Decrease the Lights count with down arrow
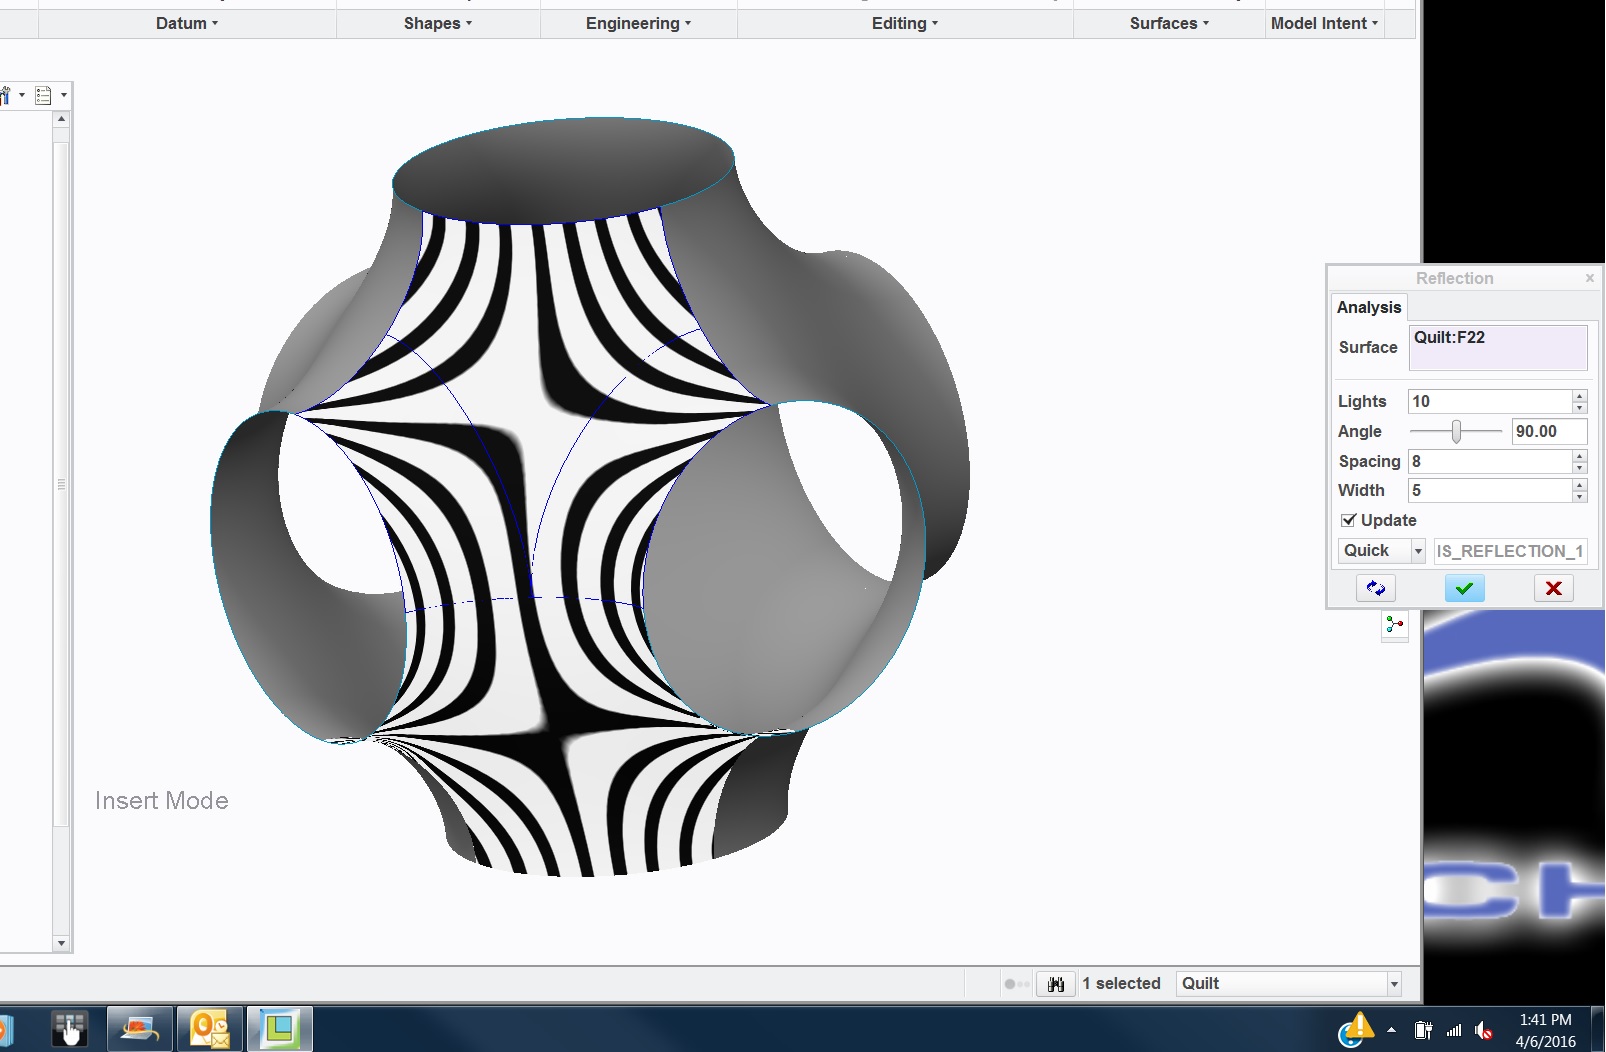Viewport: 1606px width, 1052px height. pos(1580,408)
